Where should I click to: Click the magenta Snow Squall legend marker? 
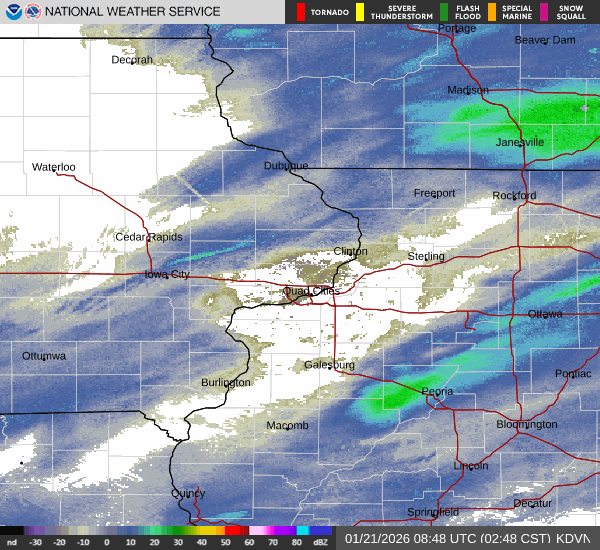(544, 12)
